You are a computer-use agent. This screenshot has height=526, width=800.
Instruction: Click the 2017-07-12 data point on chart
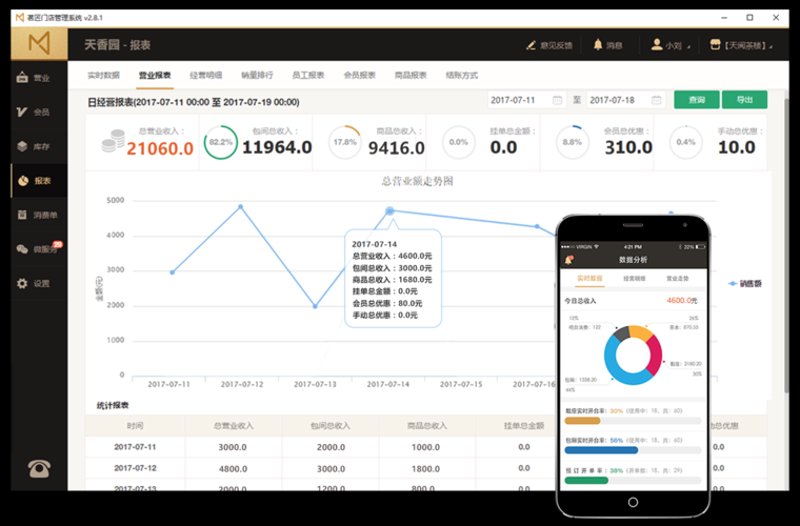point(241,207)
